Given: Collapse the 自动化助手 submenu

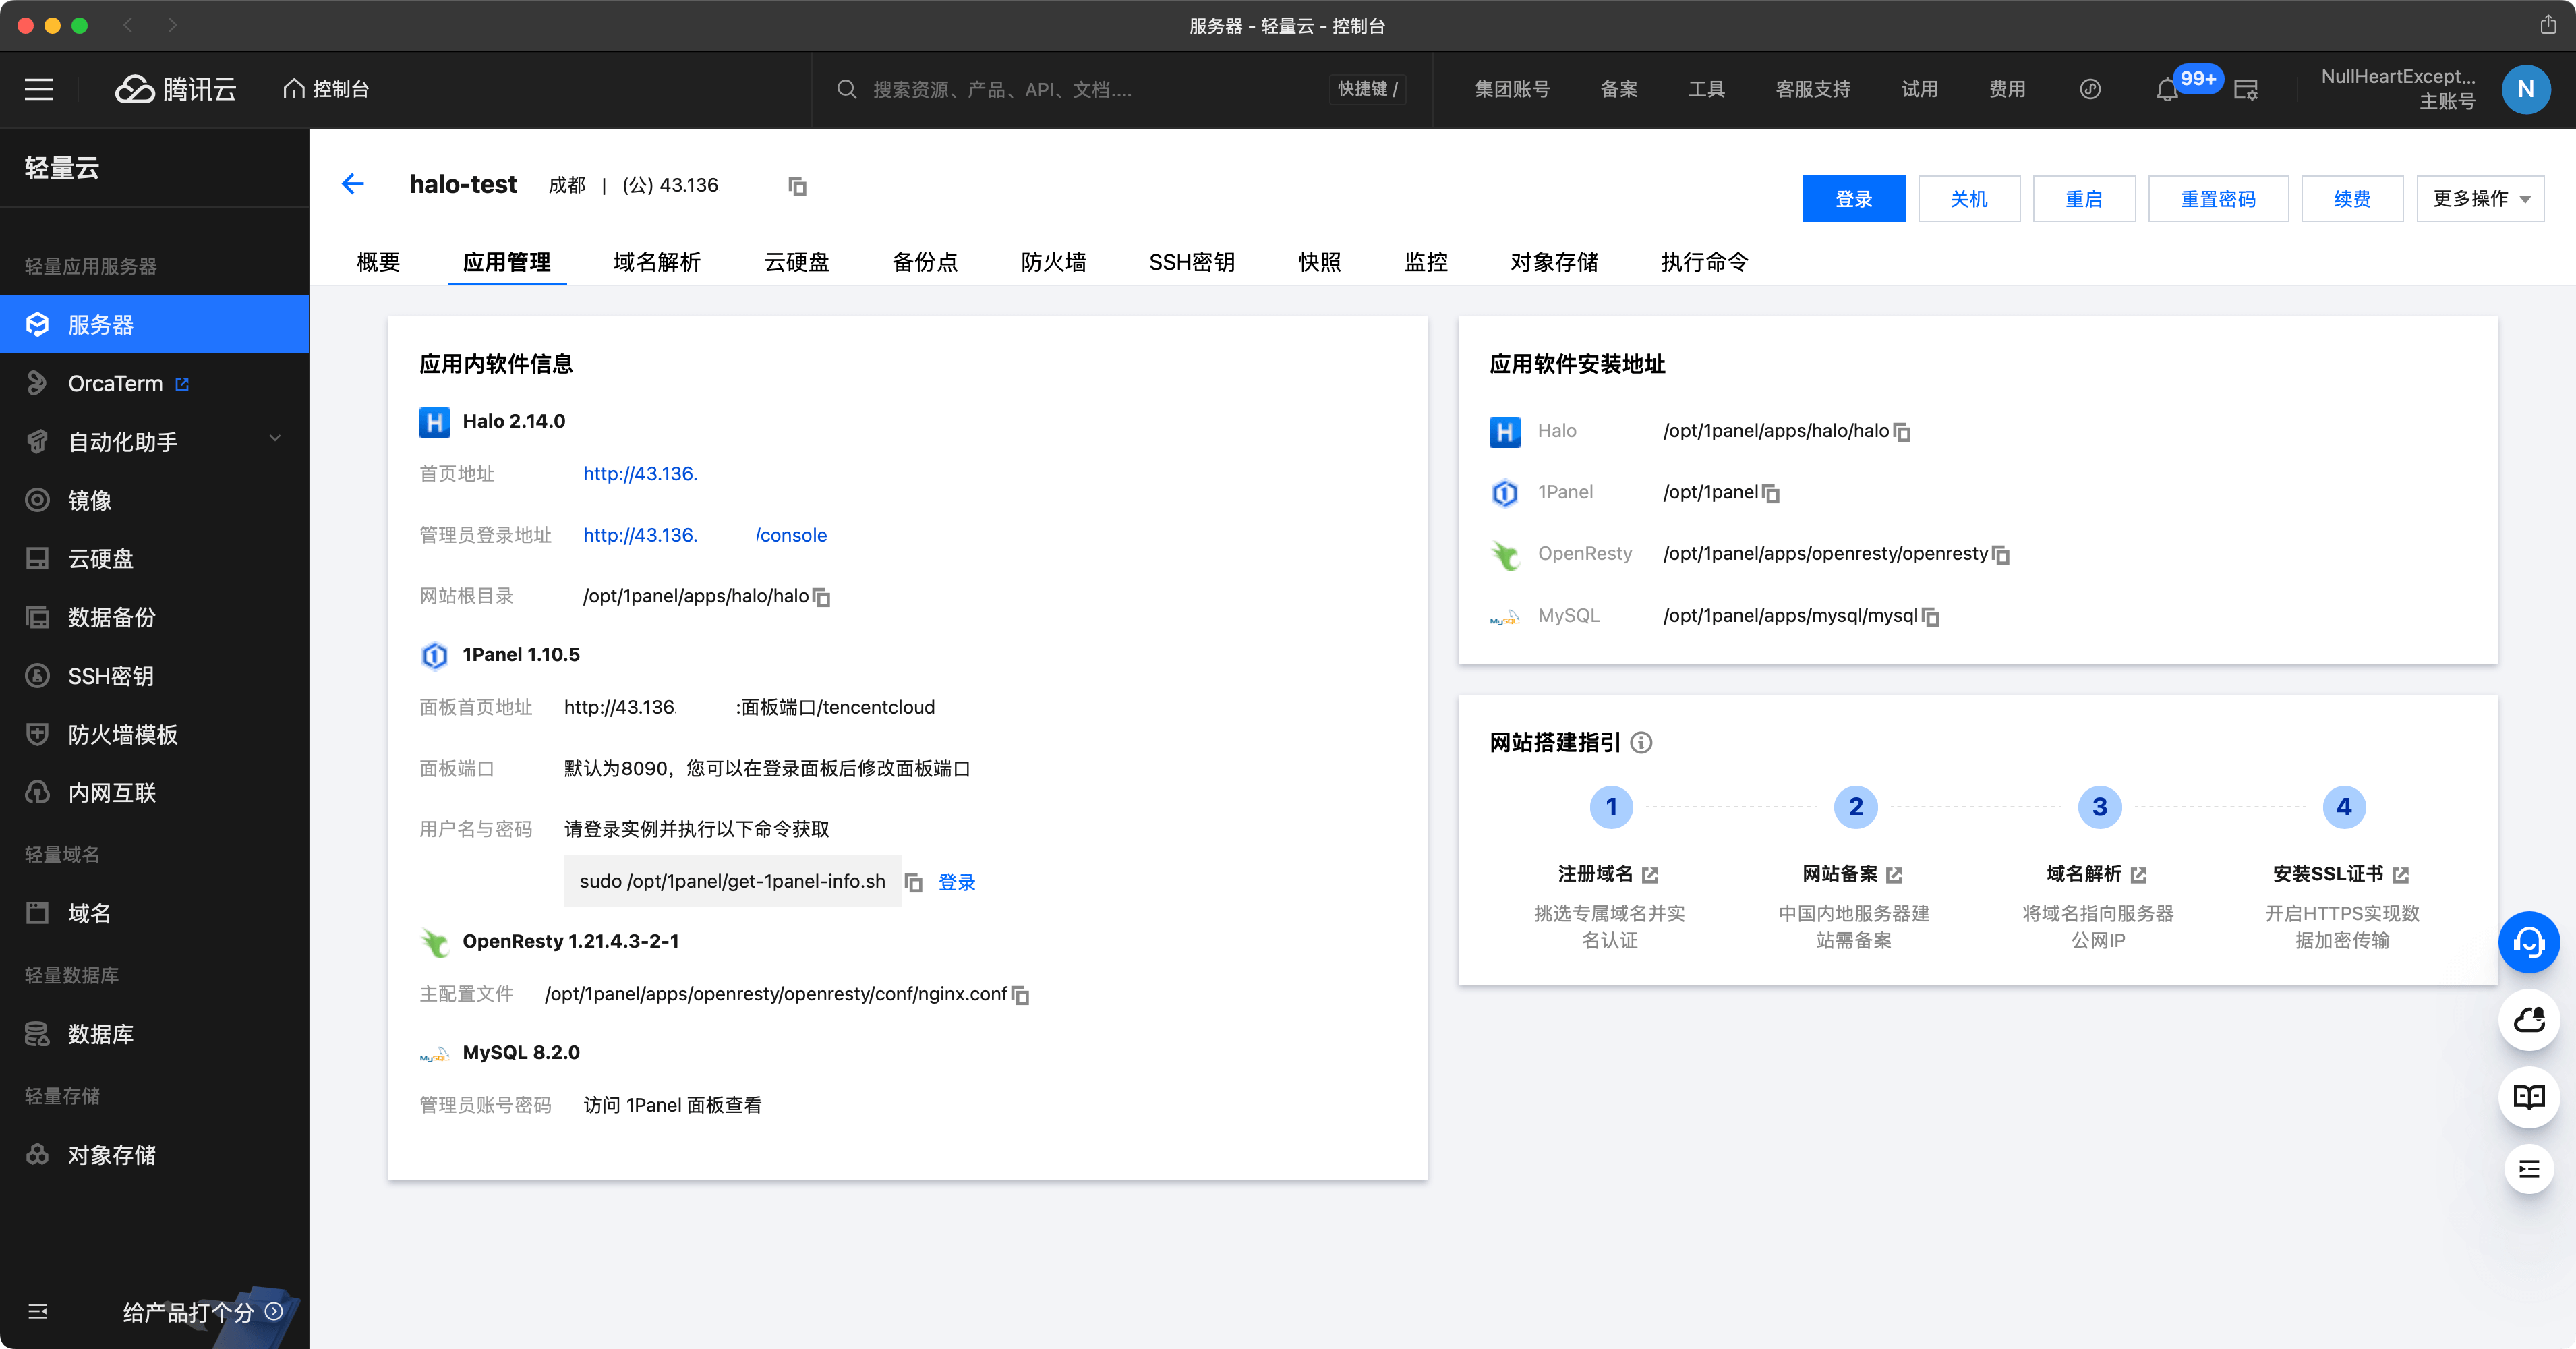Looking at the screenshot, I should point(275,438).
